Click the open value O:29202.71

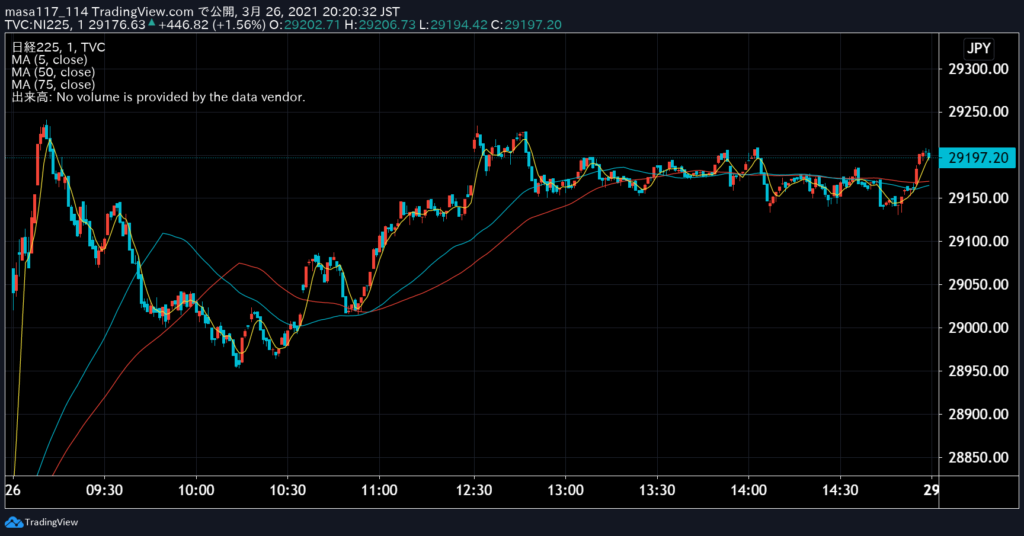coord(306,25)
